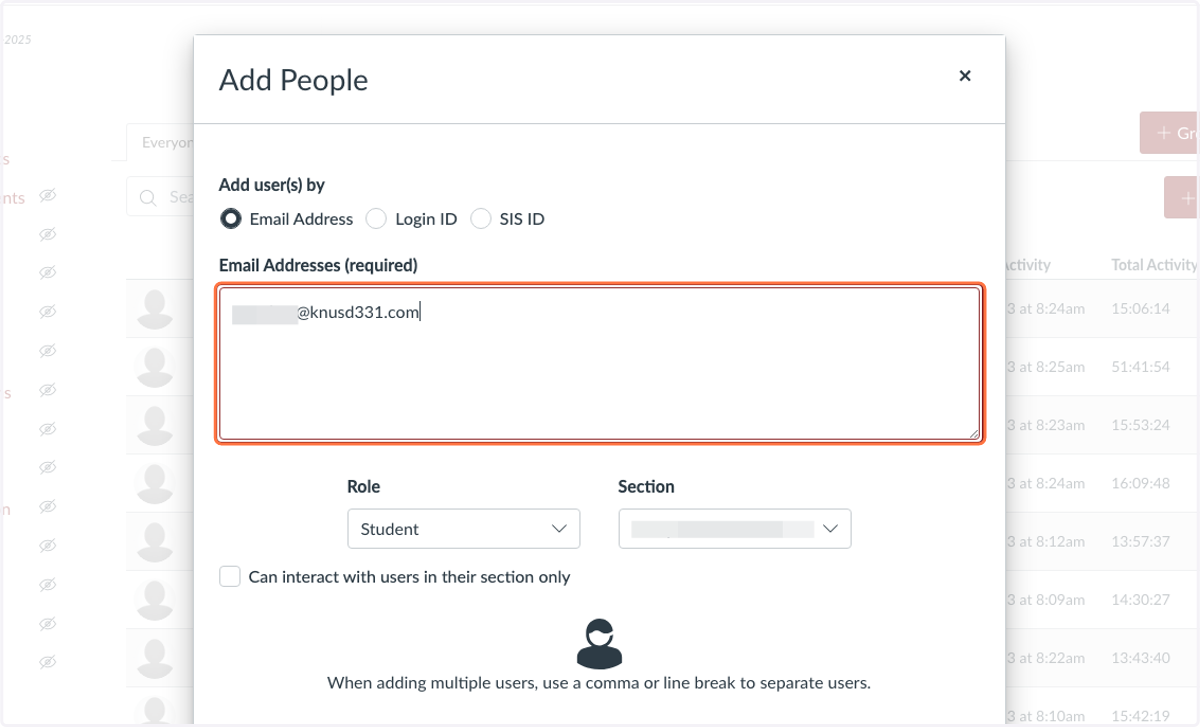Click the 'Add user(s) by' label
This screenshot has height=727, width=1200.
point(272,185)
